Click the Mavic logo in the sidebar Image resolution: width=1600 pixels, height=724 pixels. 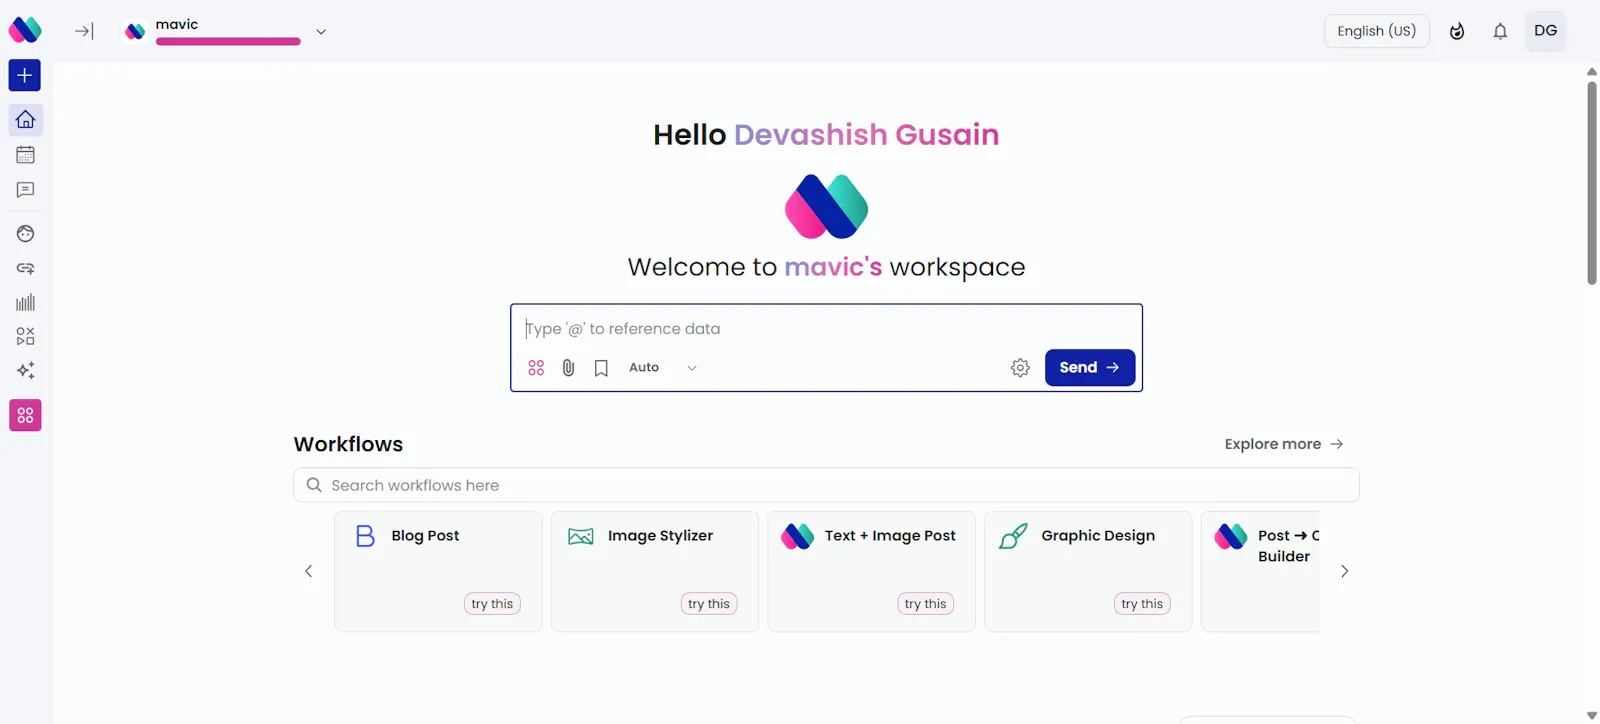(25, 30)
